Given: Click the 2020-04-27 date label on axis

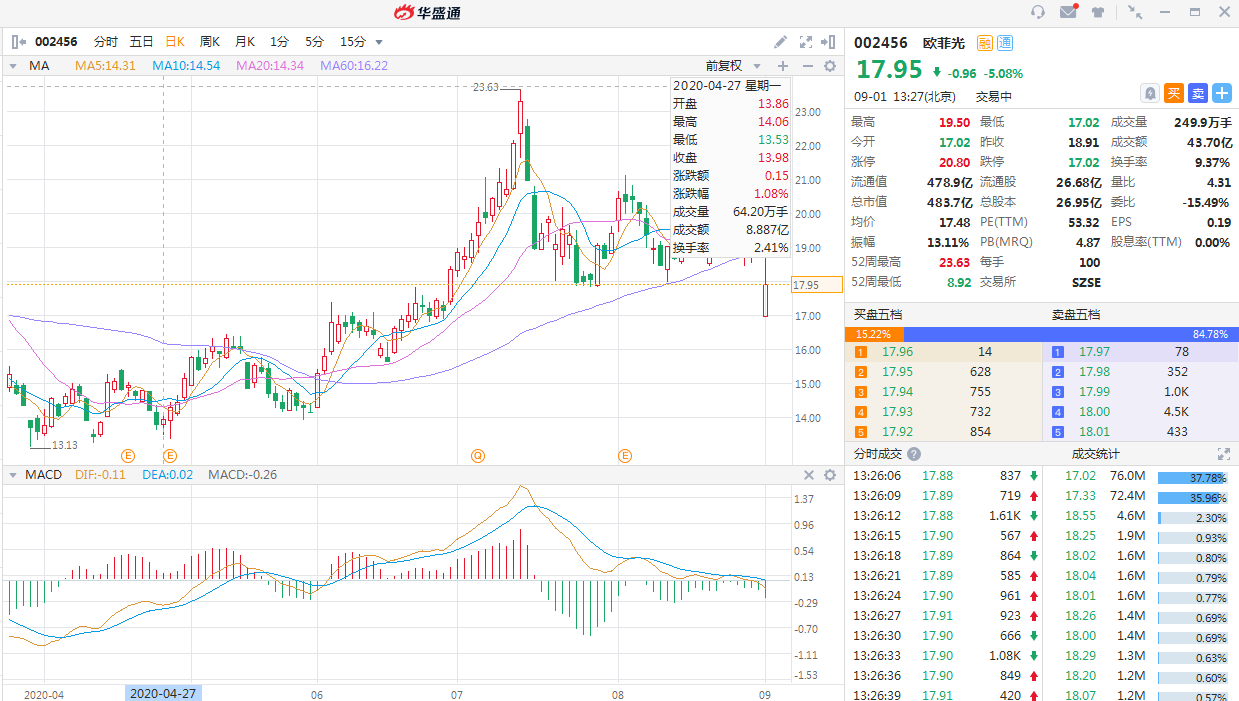Looking at the screenshot, I should (x=163, y=693).
